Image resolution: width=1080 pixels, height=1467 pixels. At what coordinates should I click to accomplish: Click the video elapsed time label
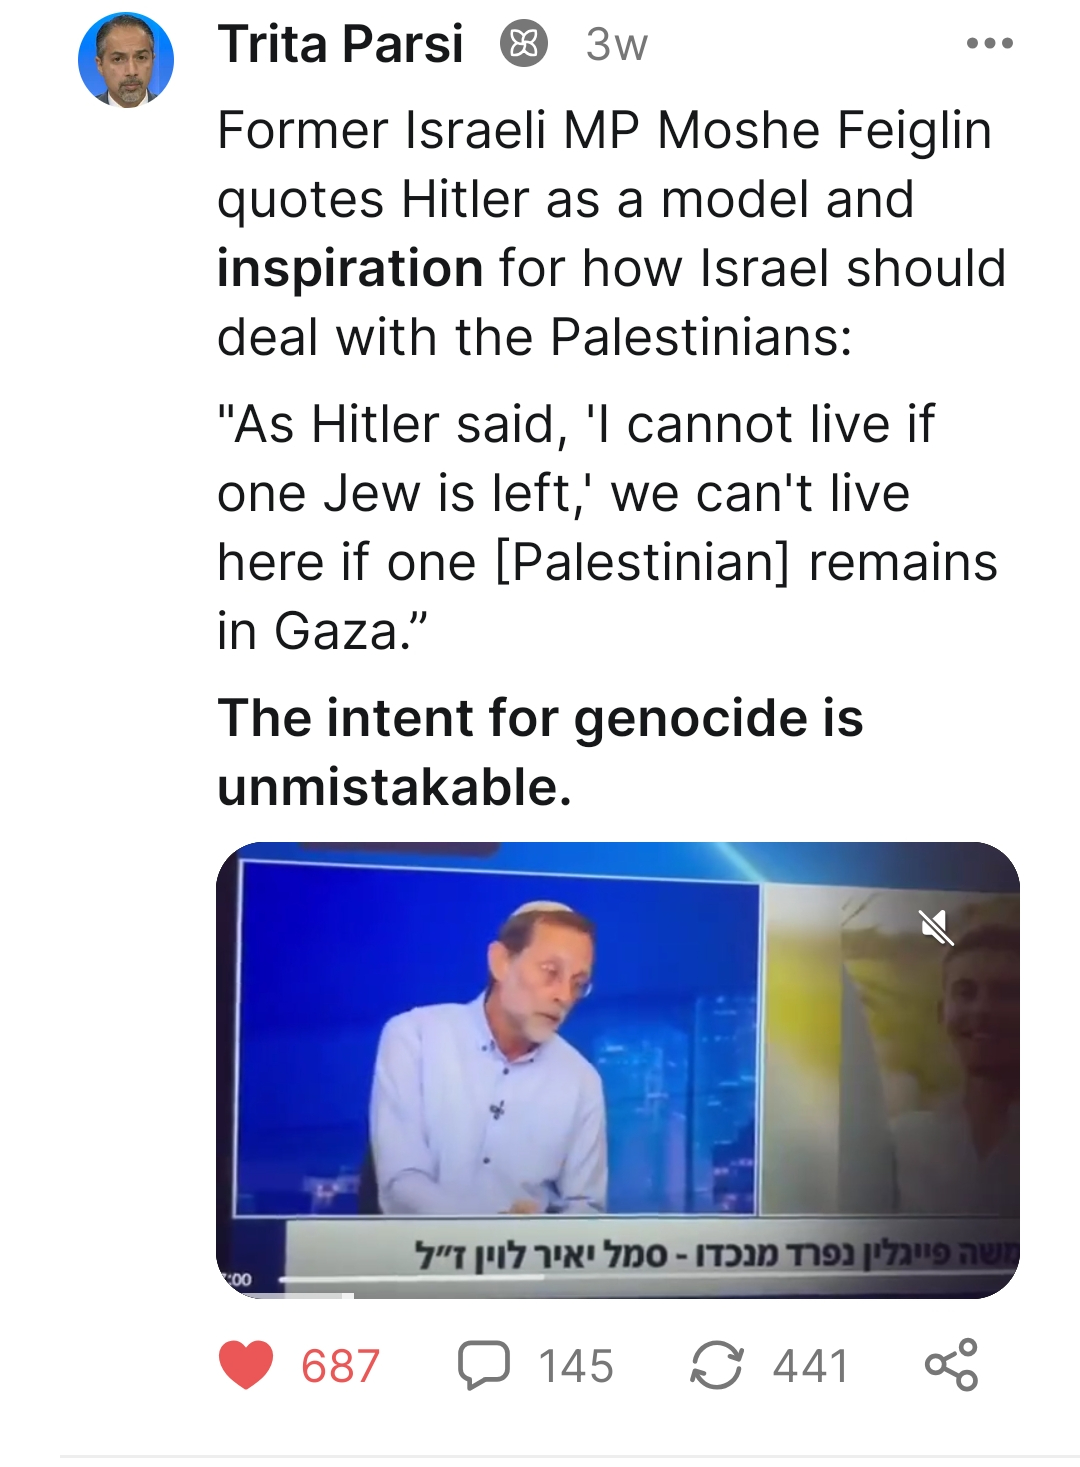pyautogui.click(x=238, y=1279)
